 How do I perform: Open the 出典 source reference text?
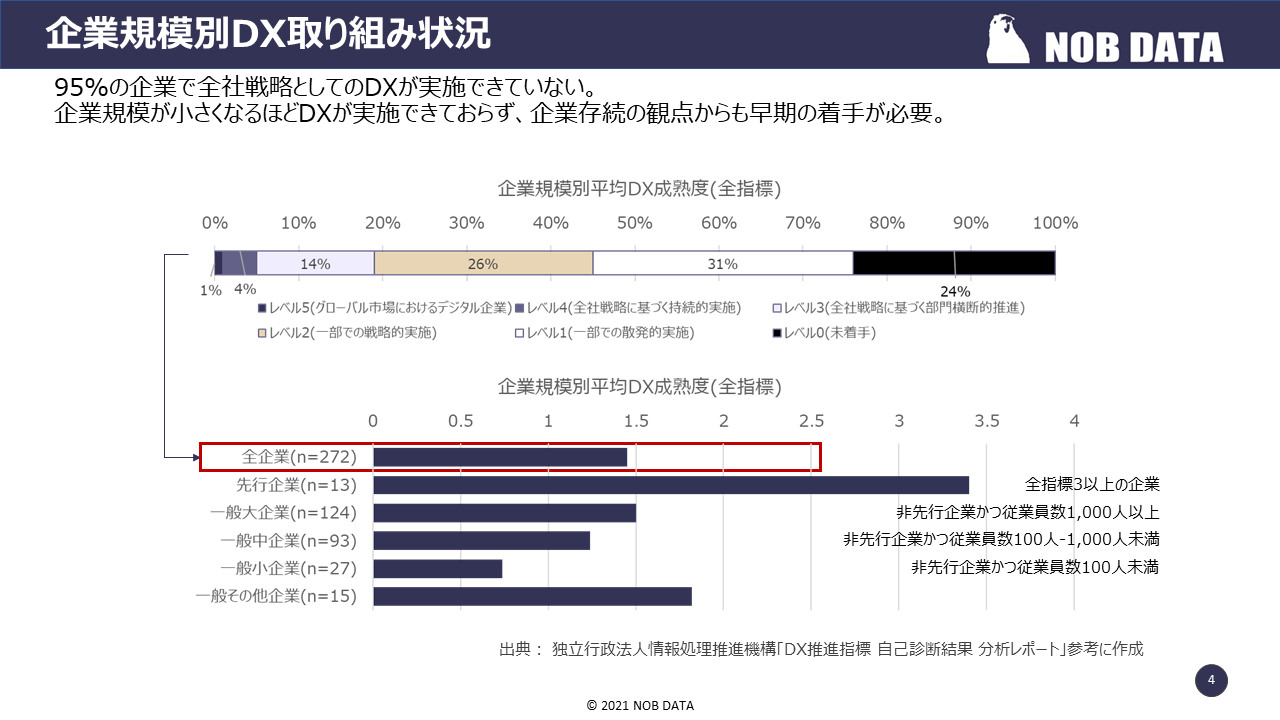pyautogui.click(x=825, y=647)
